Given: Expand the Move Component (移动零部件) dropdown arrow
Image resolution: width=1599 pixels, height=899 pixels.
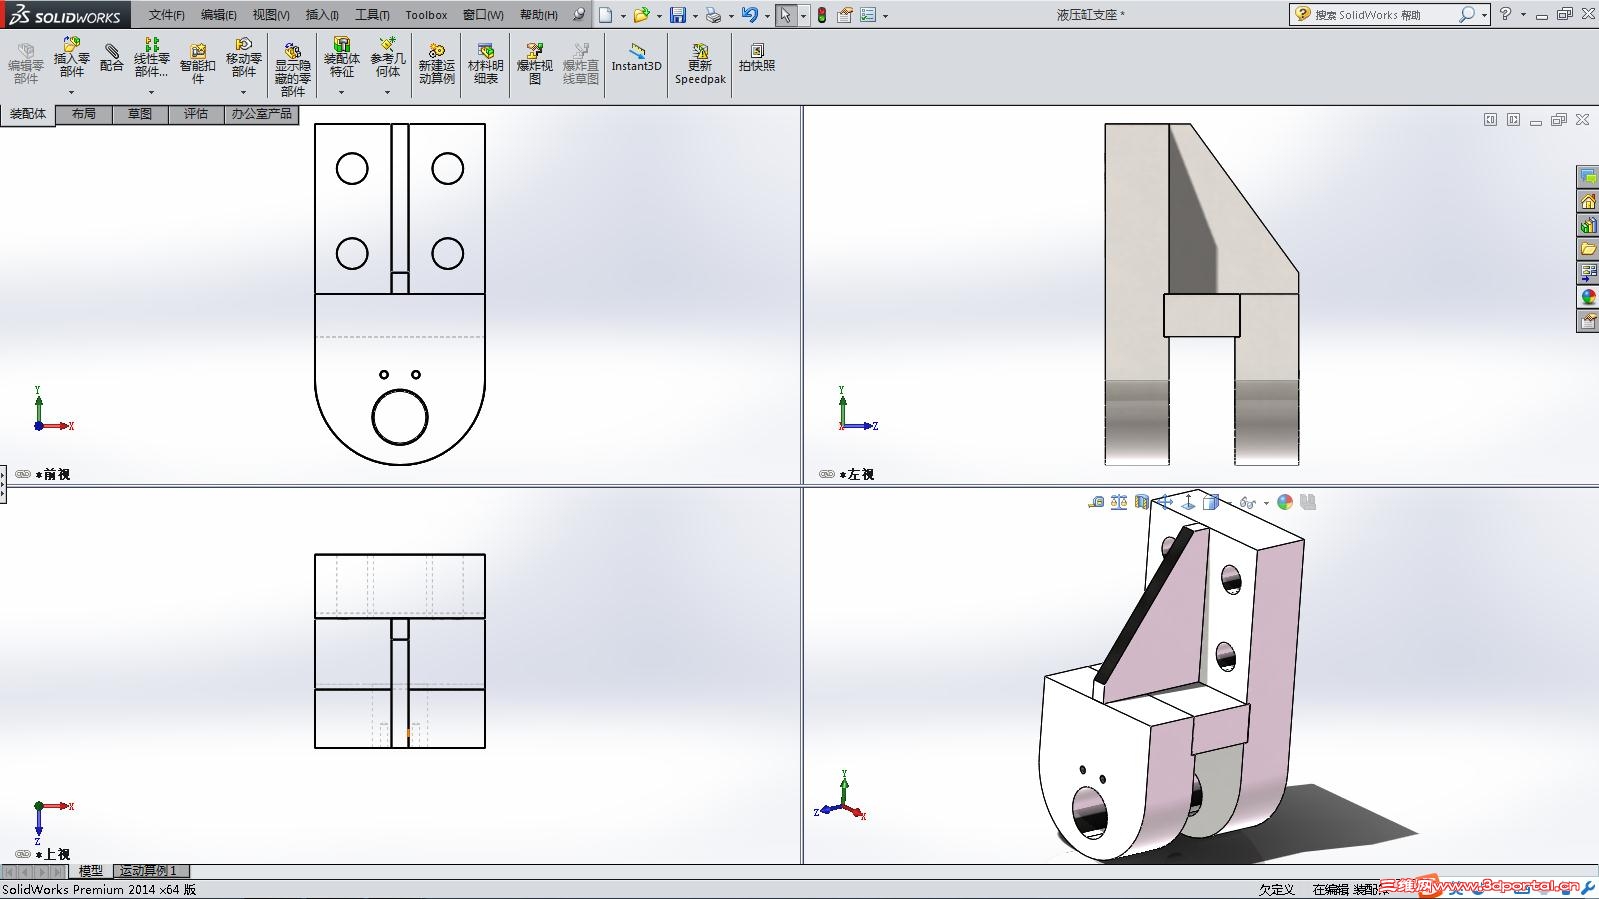Looking at the screenshot, I should point(244,92).
